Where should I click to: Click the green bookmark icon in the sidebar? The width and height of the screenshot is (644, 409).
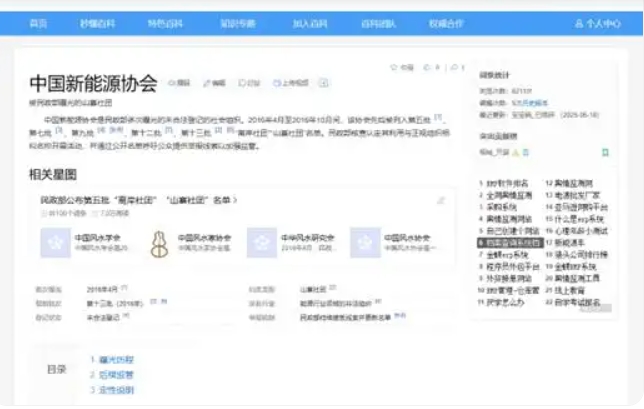click(x=605, y=152)
